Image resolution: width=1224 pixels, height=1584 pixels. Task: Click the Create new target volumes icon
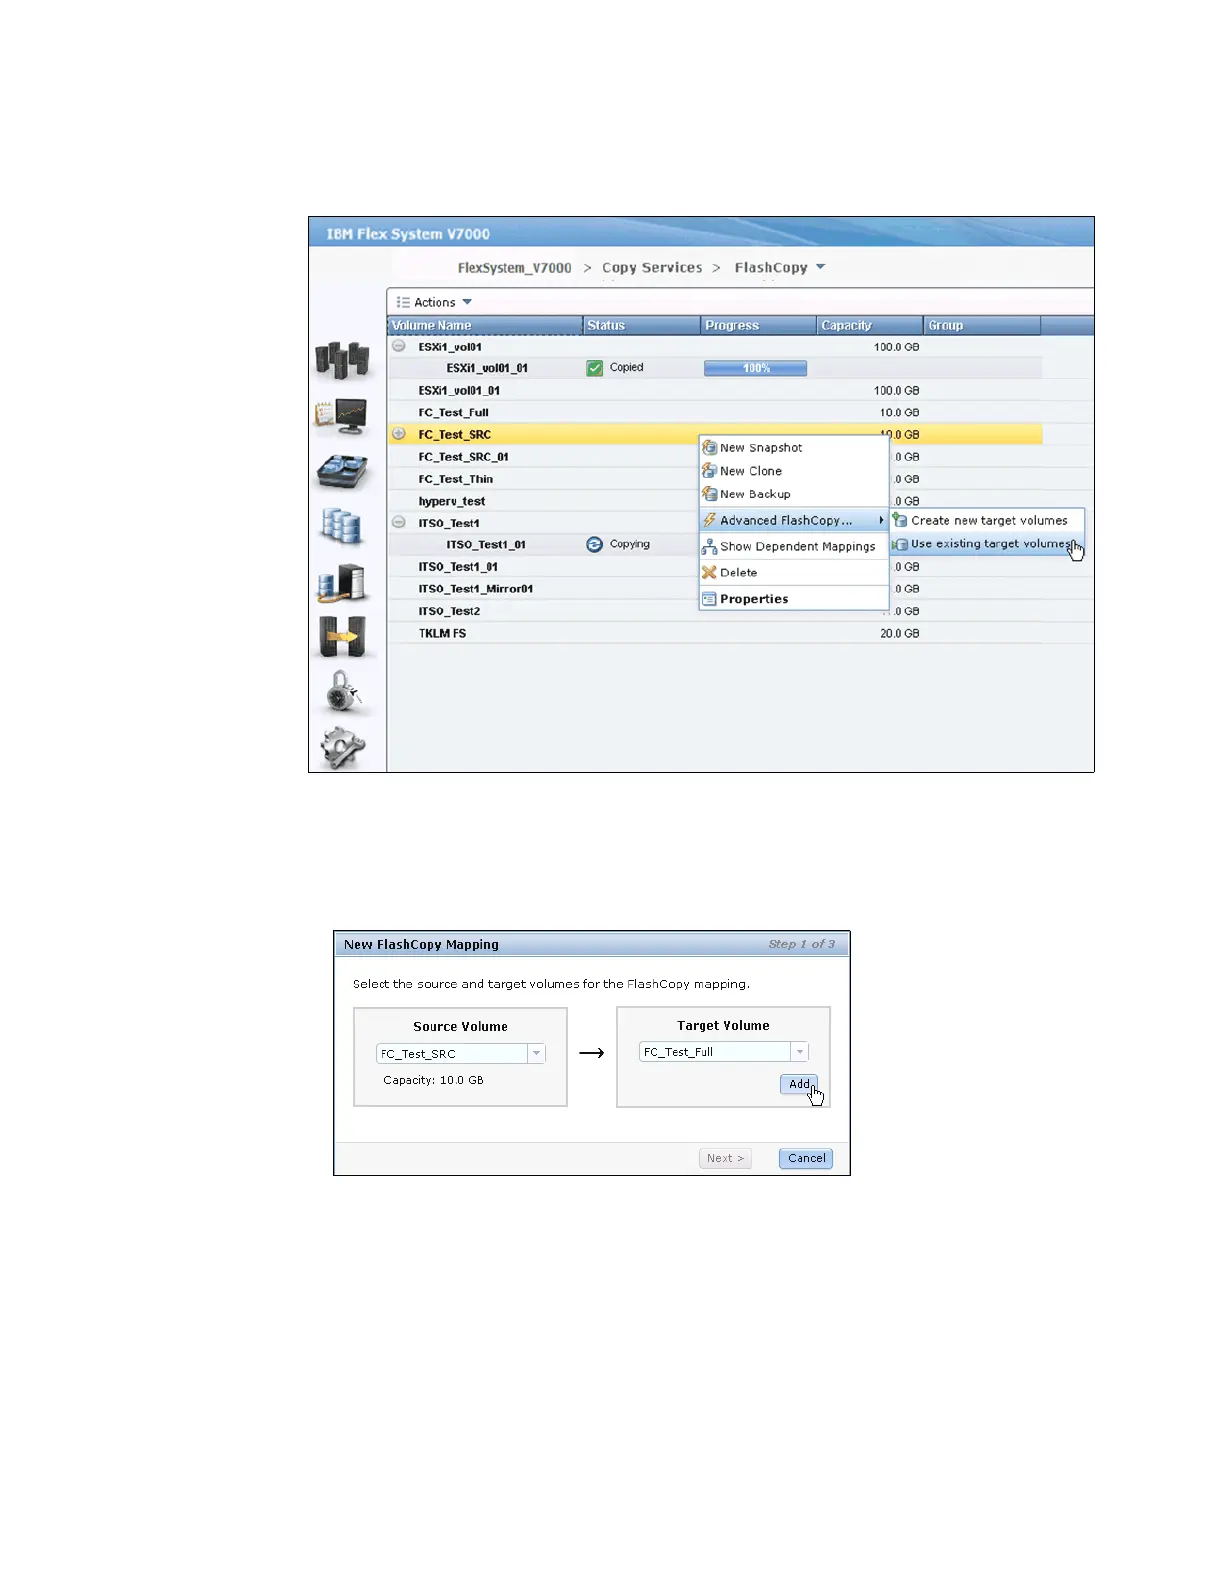tap(900, 520)
